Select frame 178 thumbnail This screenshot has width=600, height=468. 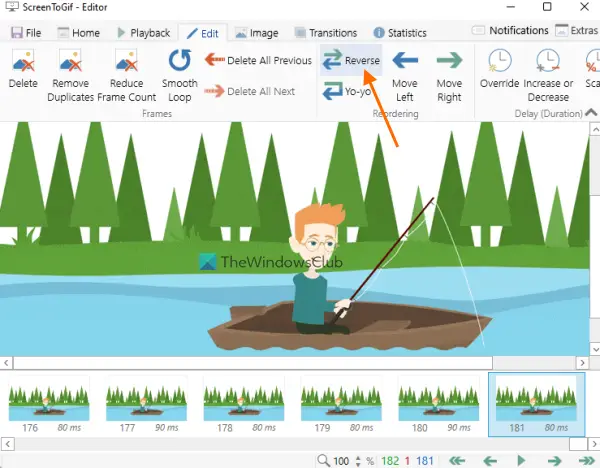tap(244, 405)
